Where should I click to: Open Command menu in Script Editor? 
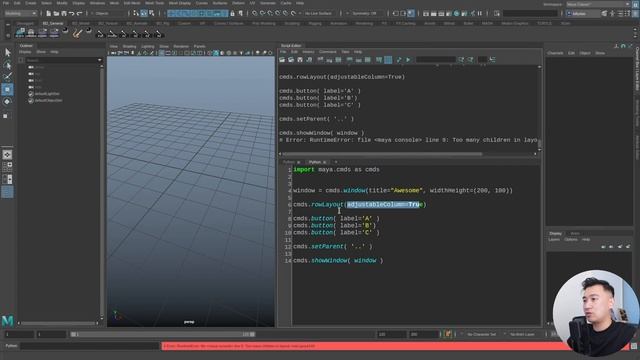pyautogui.click(x=328, y=52)
